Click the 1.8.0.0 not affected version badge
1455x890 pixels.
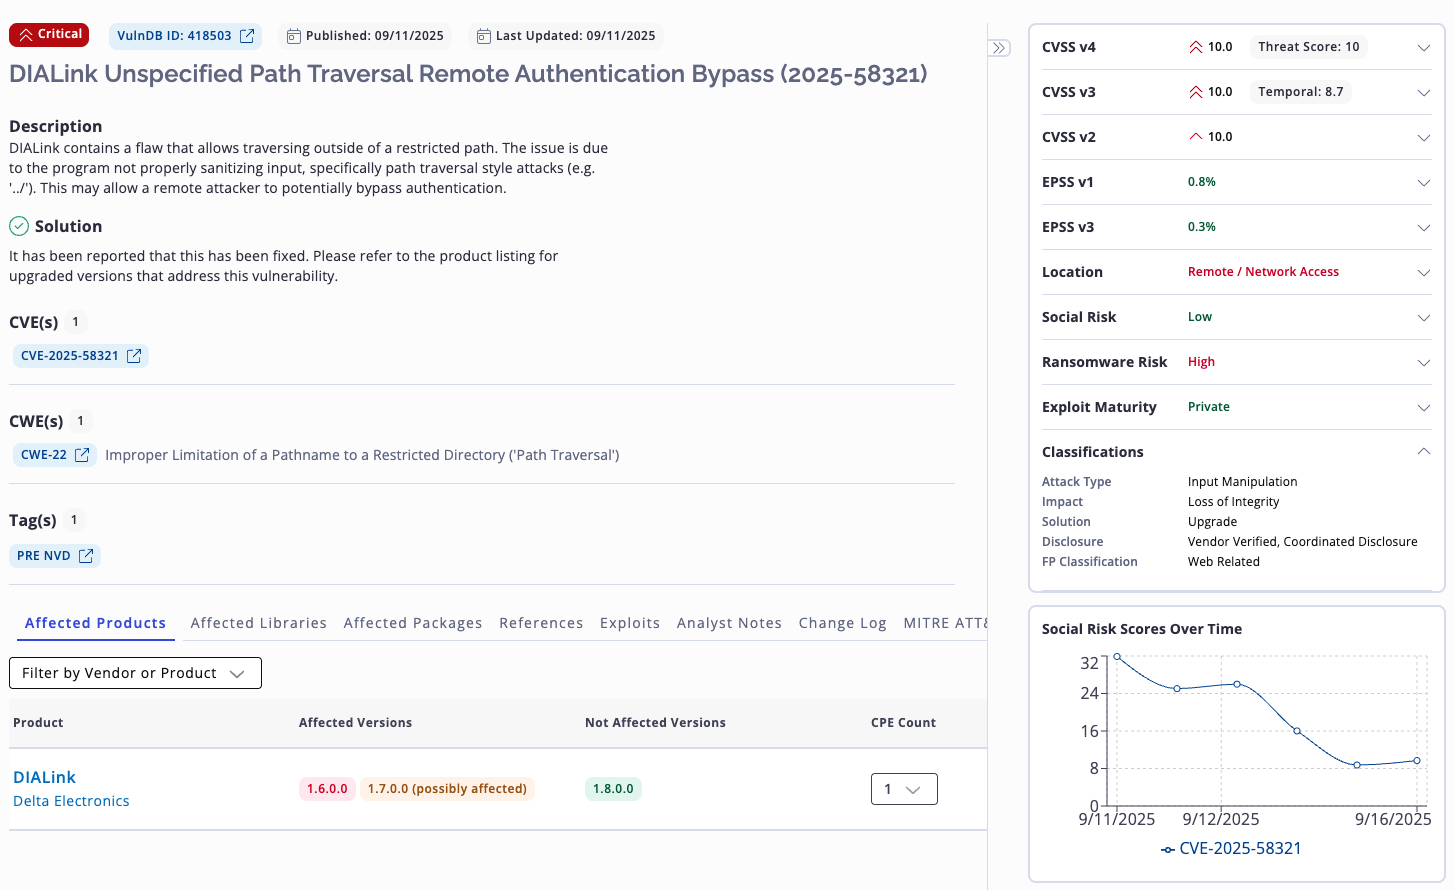[x=613, y=789]
